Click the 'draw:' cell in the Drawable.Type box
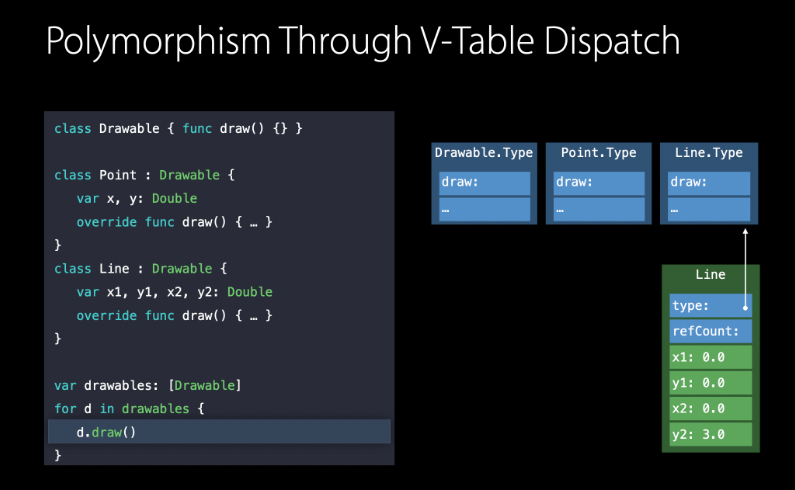Image resolution: width=795 pixels, height=490 pixels. click(x=484, y=183)
